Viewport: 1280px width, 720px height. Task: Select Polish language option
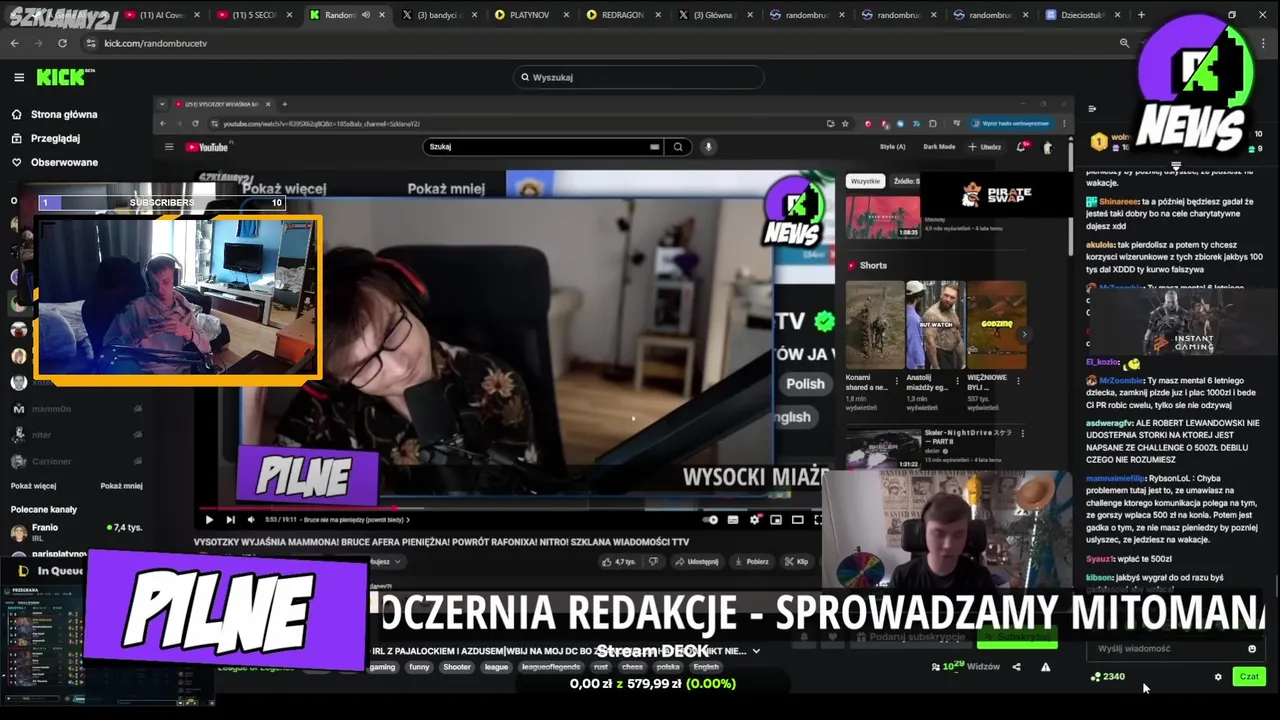(805, 384)
